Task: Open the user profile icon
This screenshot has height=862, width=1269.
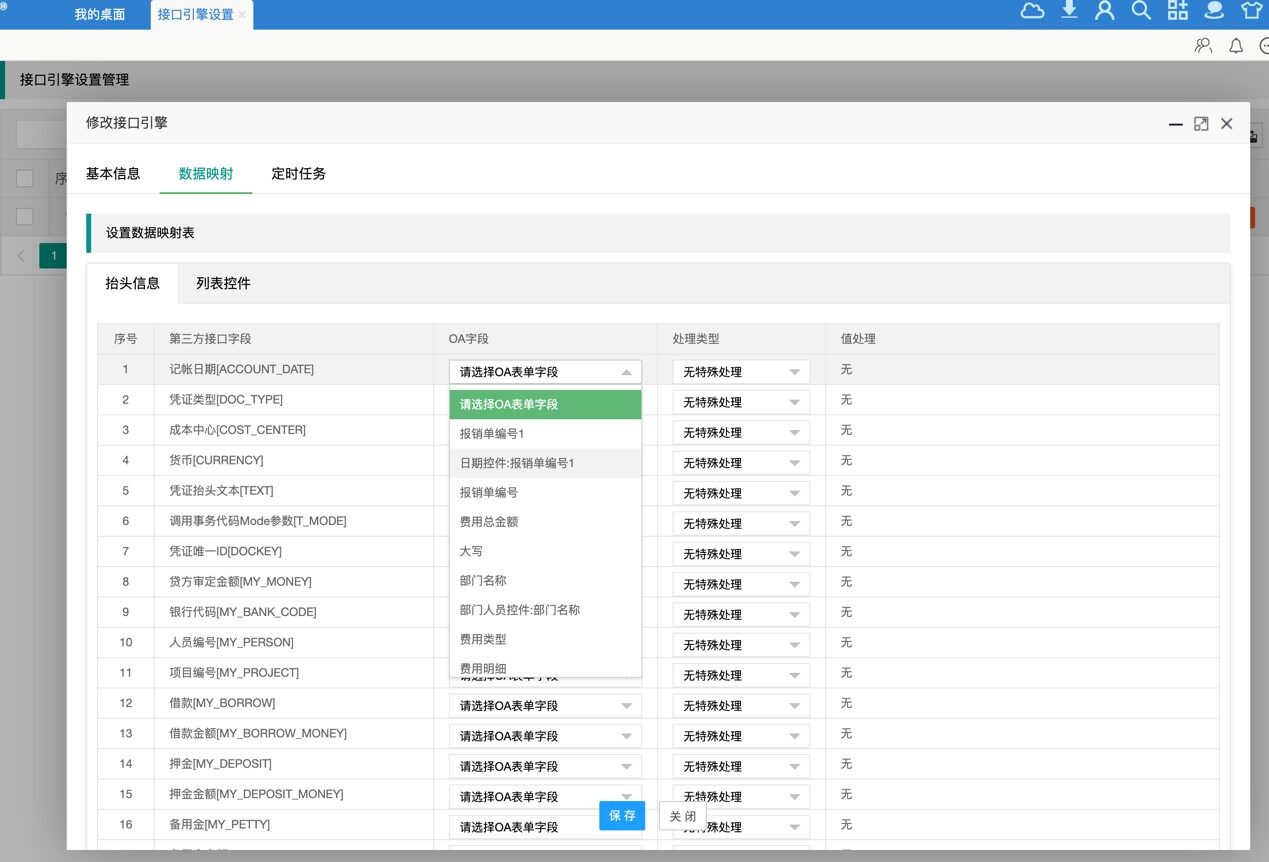Action: coord(1104,11)
